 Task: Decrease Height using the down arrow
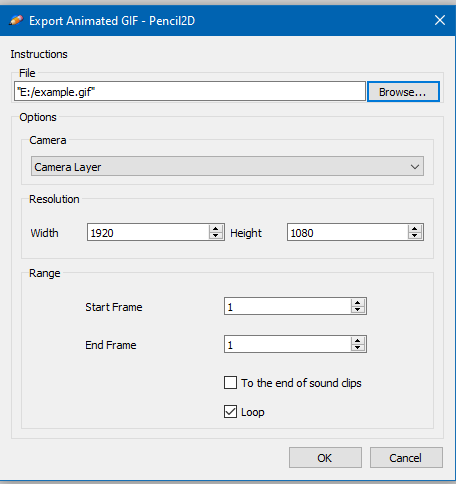click(414, 236)
